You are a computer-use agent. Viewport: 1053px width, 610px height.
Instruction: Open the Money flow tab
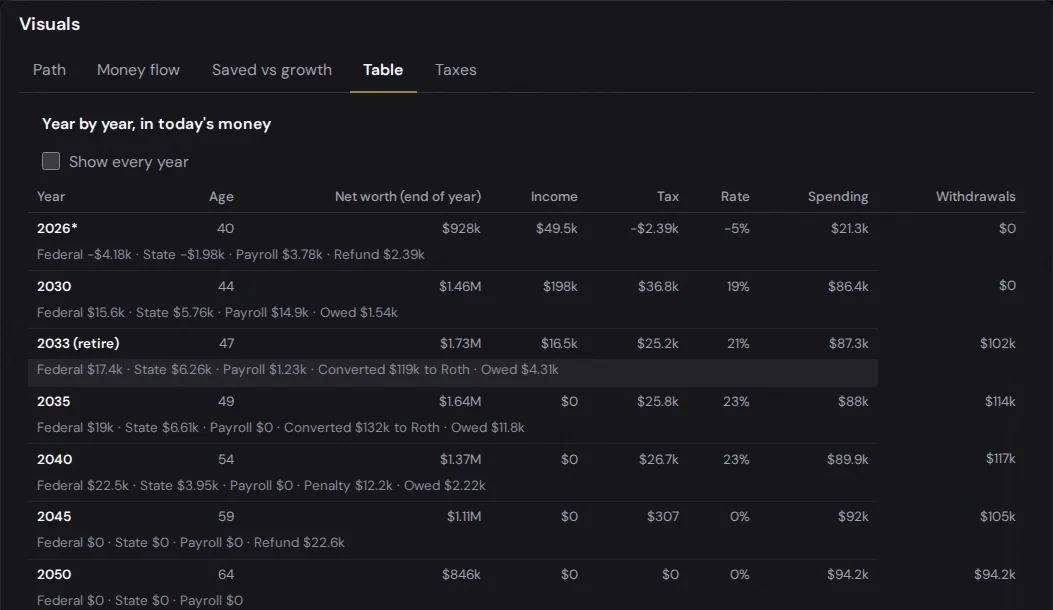138,70
